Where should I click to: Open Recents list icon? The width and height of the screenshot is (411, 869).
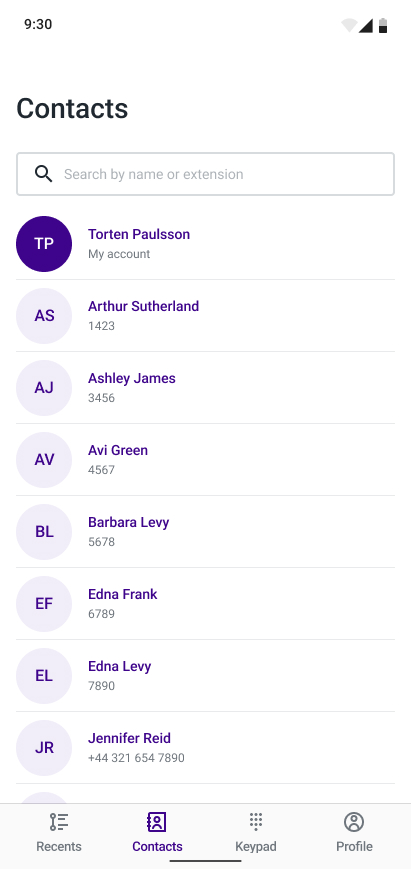[x=59, y=822]
